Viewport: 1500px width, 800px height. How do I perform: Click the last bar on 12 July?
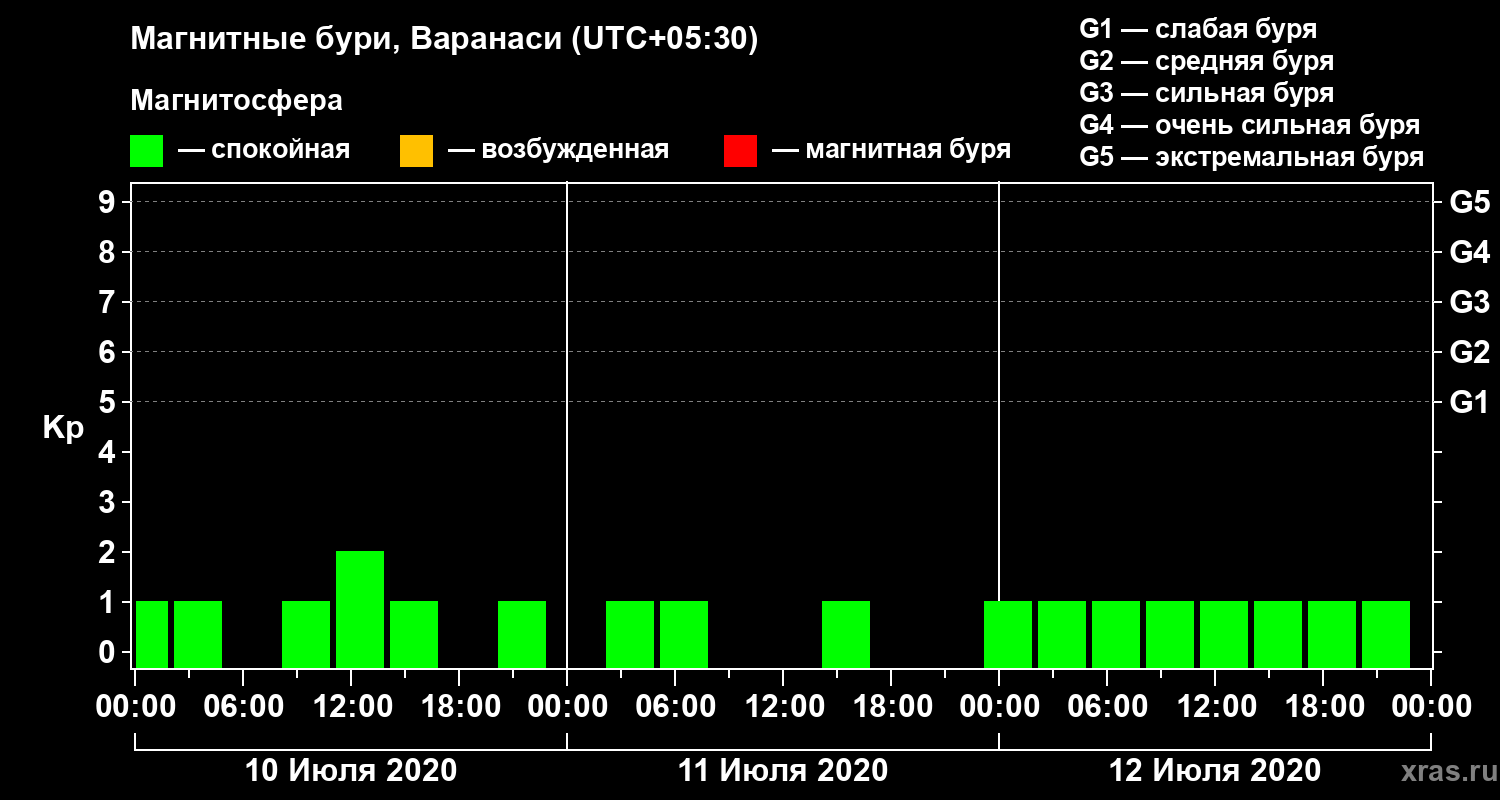click(1386, 634)
